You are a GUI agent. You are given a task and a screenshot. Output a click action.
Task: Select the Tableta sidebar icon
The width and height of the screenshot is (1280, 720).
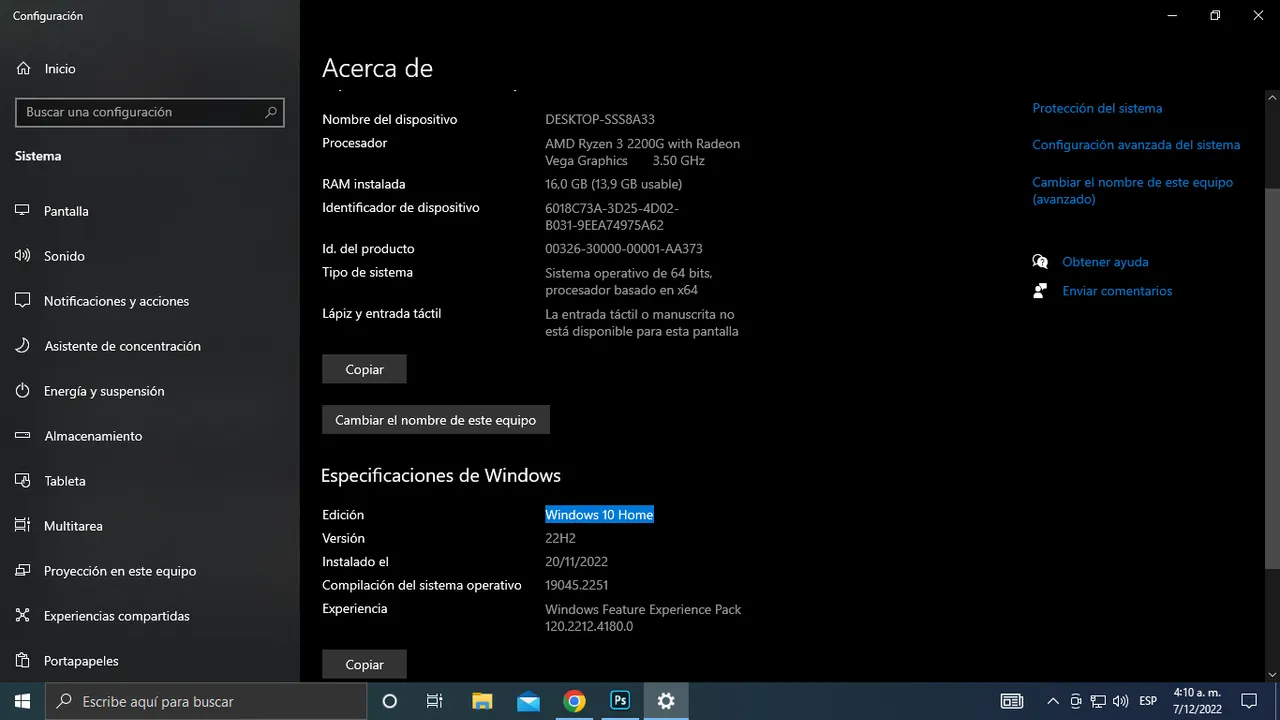point(22,481)
